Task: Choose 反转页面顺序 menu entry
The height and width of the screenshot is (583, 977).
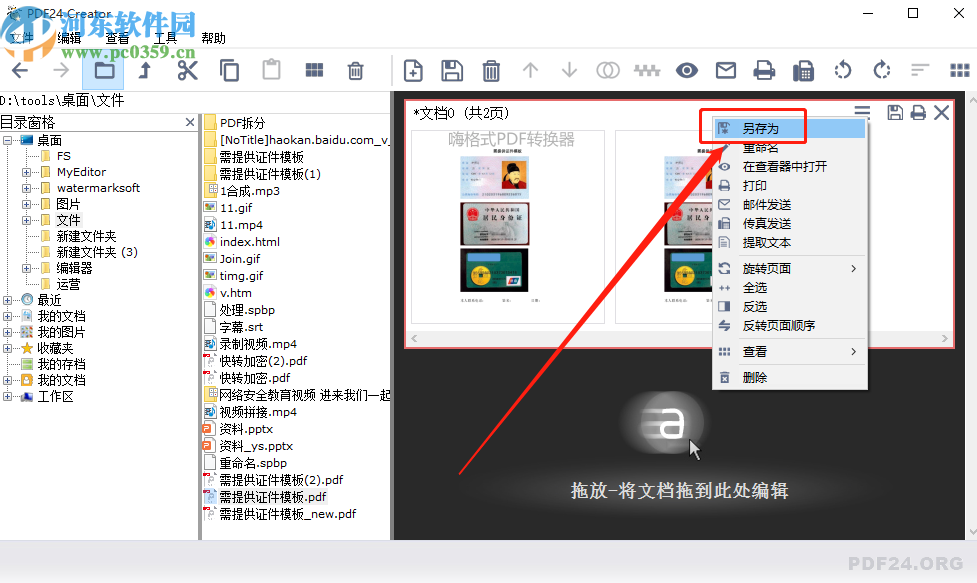Action: [789, 325]
